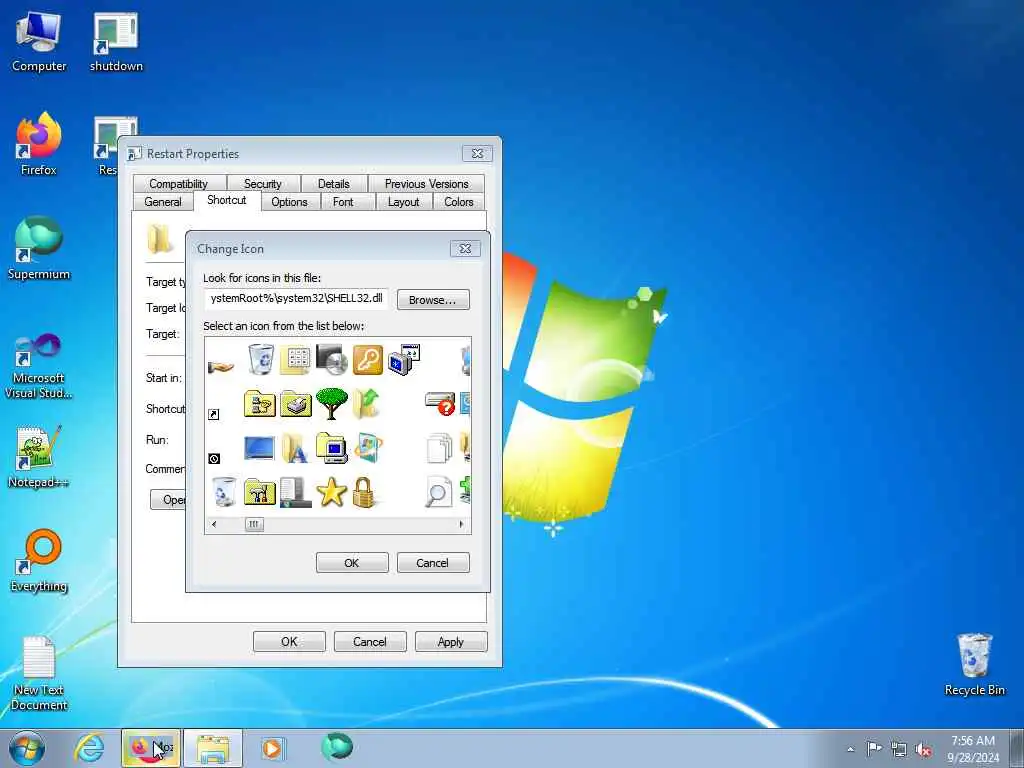Select the folder with hammer tools icon
Screen dimensions: 1024x768
point(259,492)
